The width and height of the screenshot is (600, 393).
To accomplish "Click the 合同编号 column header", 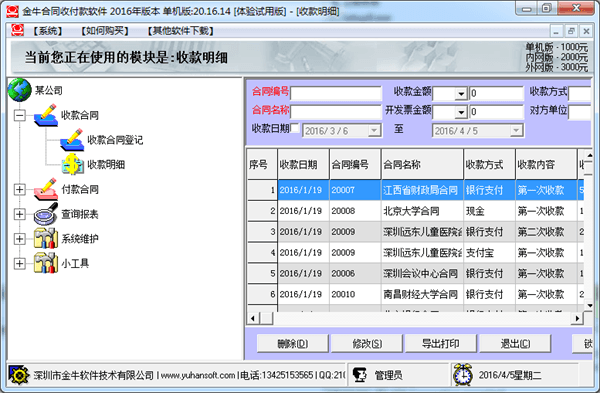I will (355, 165).
